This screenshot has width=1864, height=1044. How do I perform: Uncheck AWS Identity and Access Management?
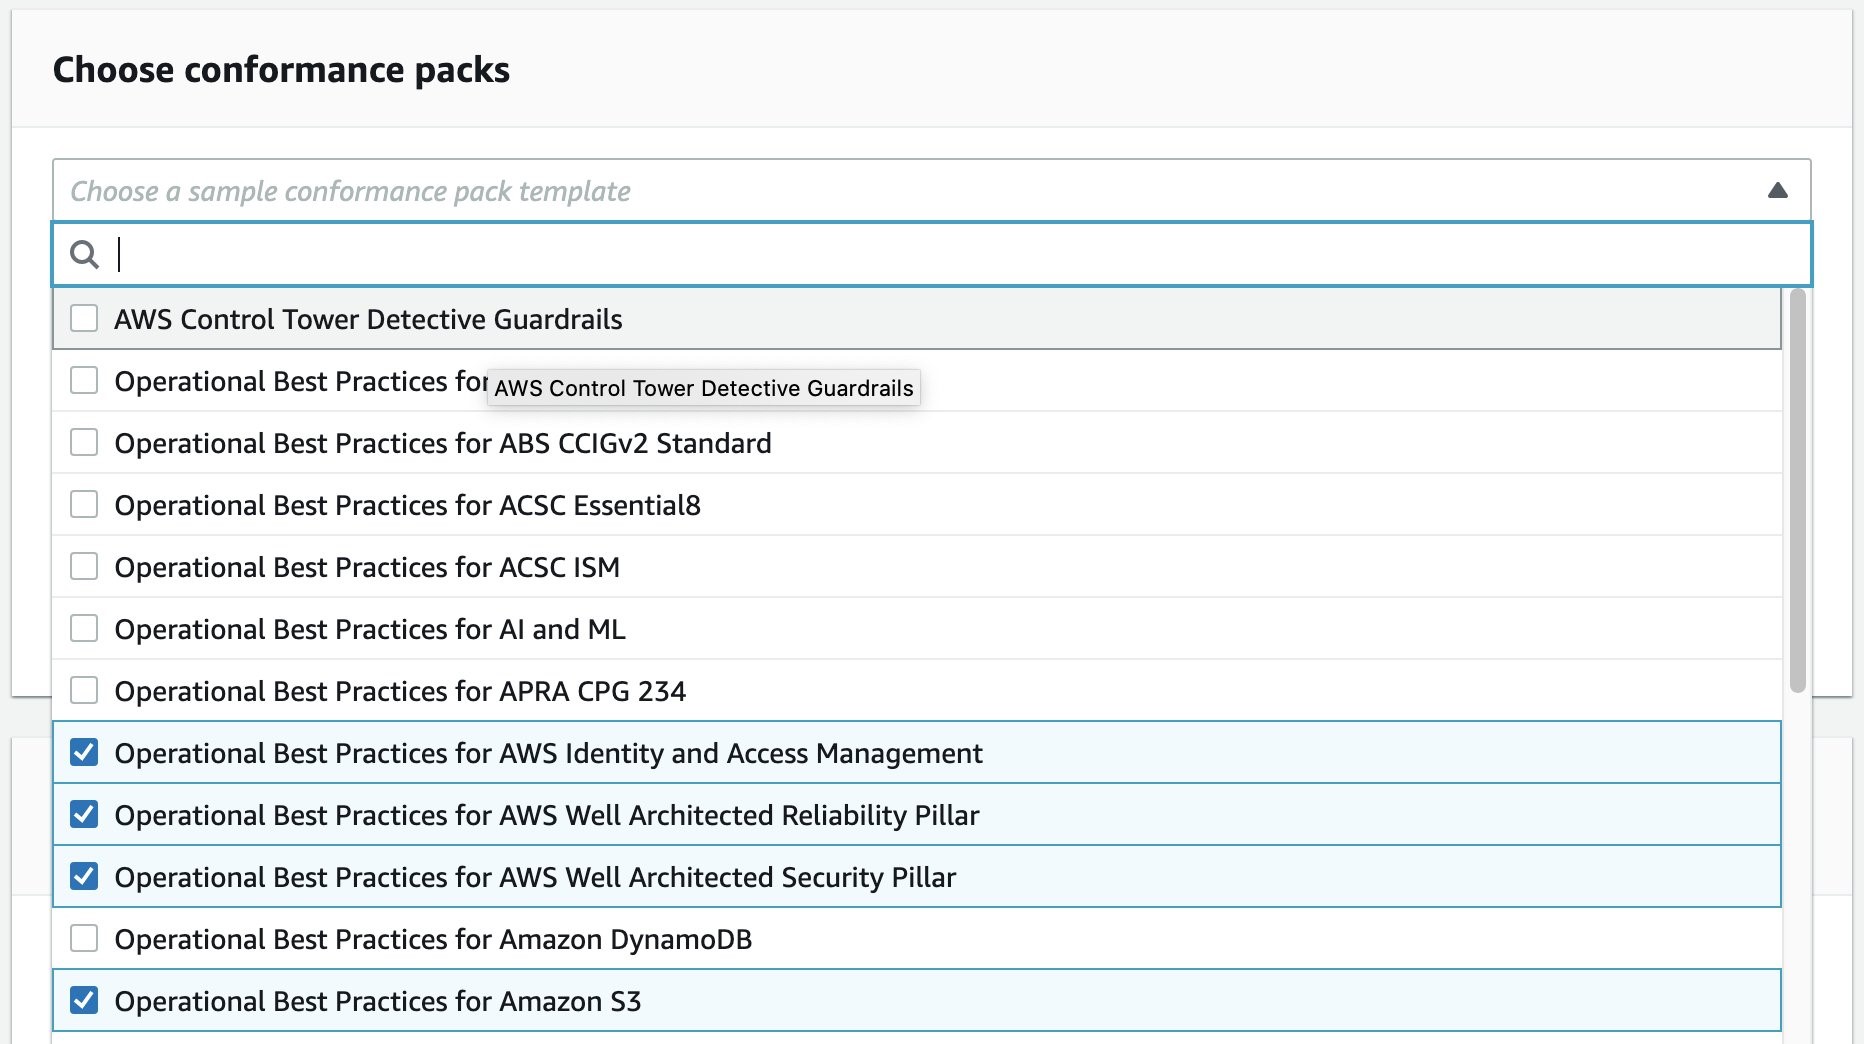tap(84, 753)
